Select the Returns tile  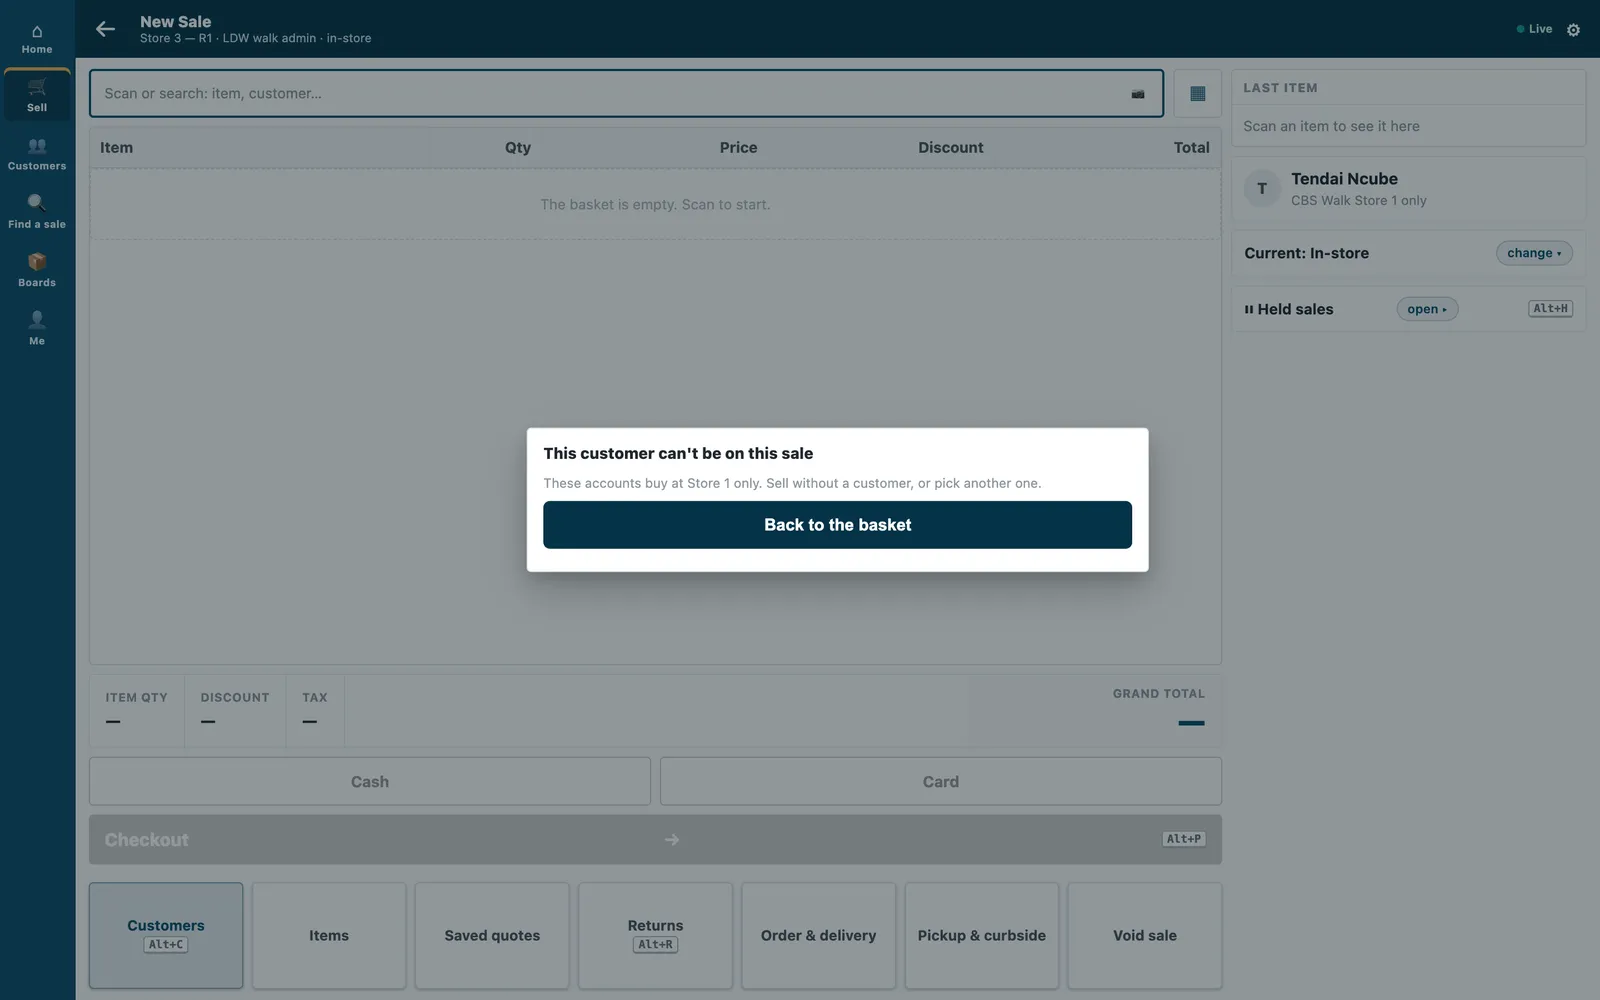coord(655,935)
